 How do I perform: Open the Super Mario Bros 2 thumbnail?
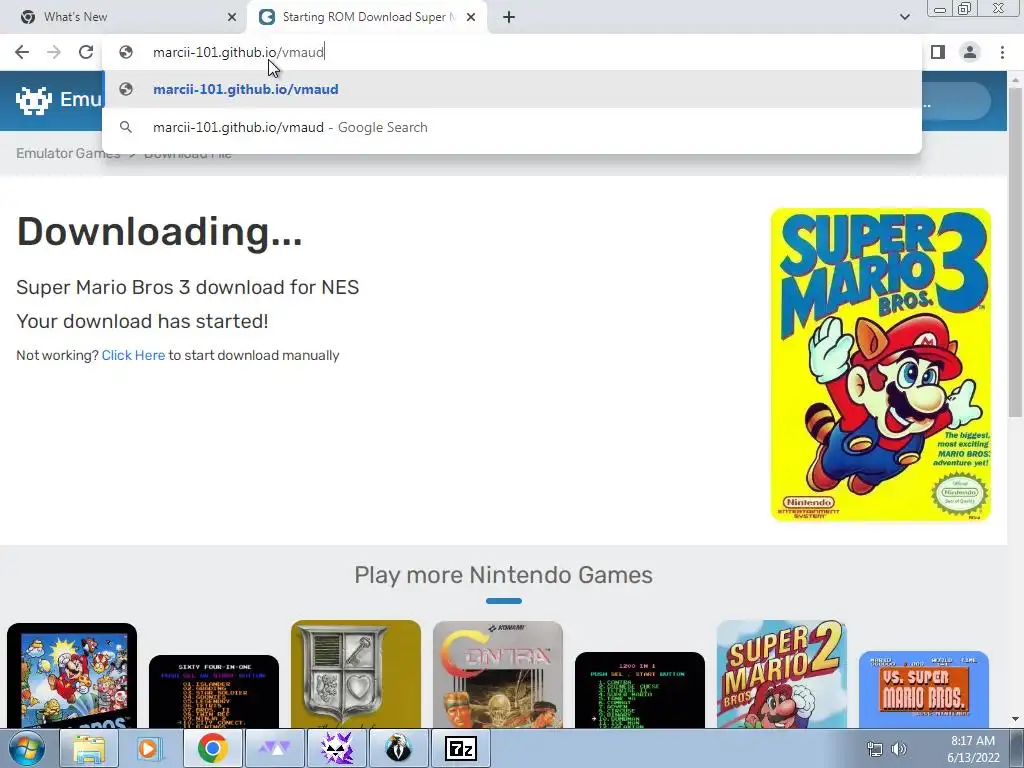point(782,675)
